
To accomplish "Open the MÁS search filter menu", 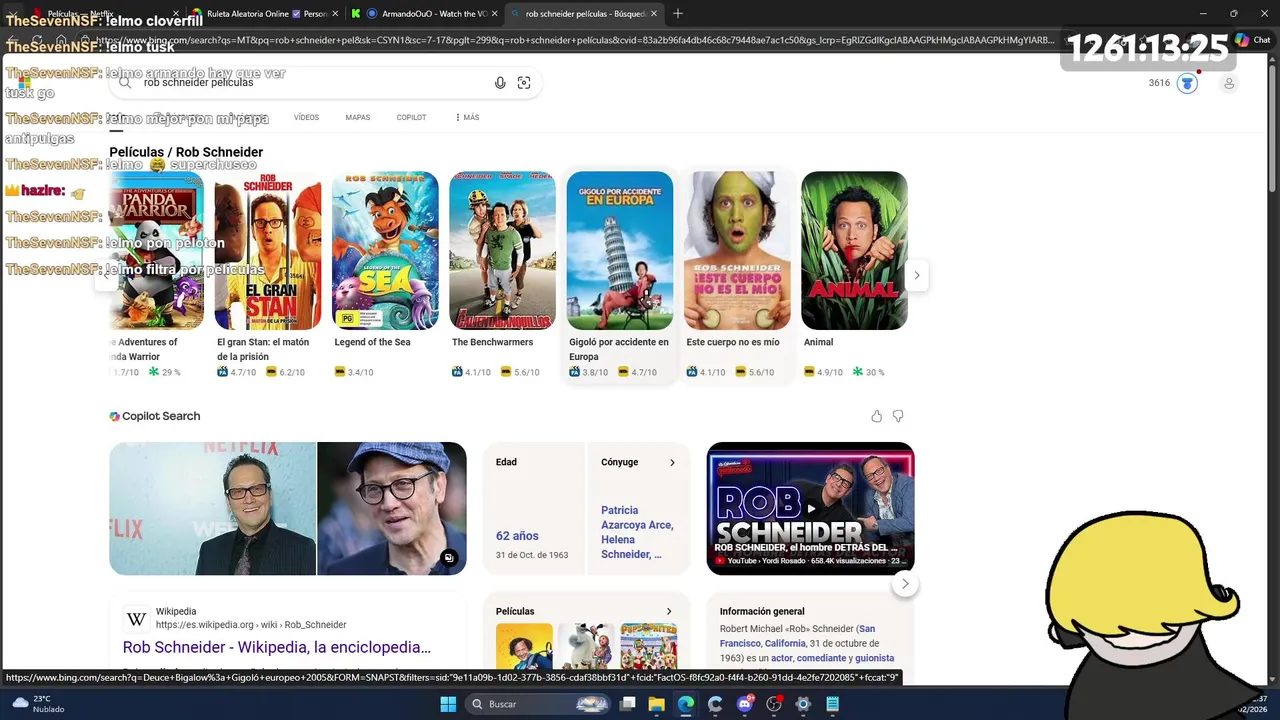I will click(x=467, y=117).
